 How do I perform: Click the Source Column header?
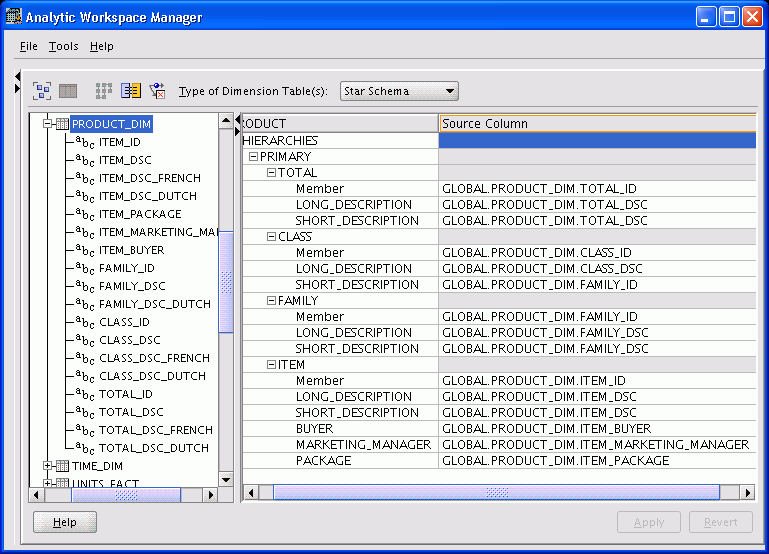point(597,124)
